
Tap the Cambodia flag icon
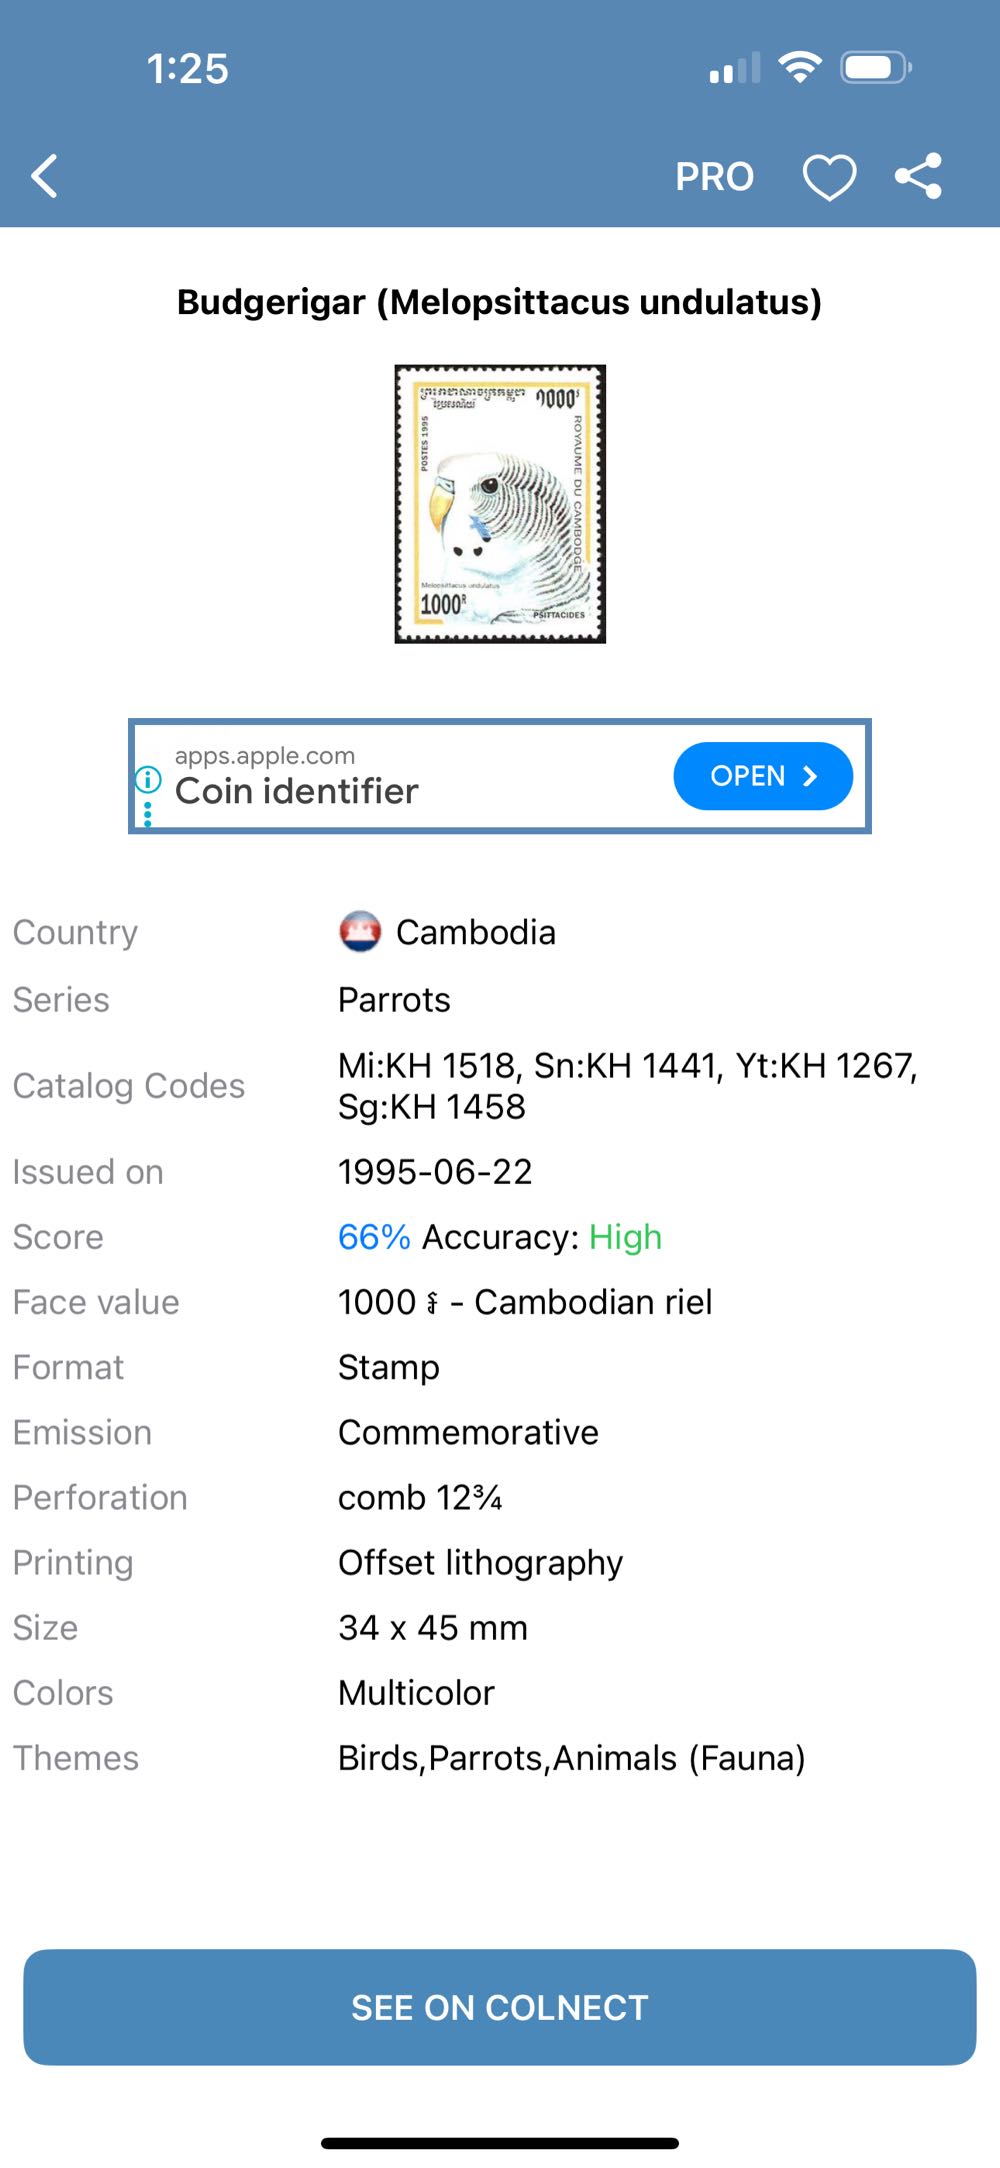point(360,932)
